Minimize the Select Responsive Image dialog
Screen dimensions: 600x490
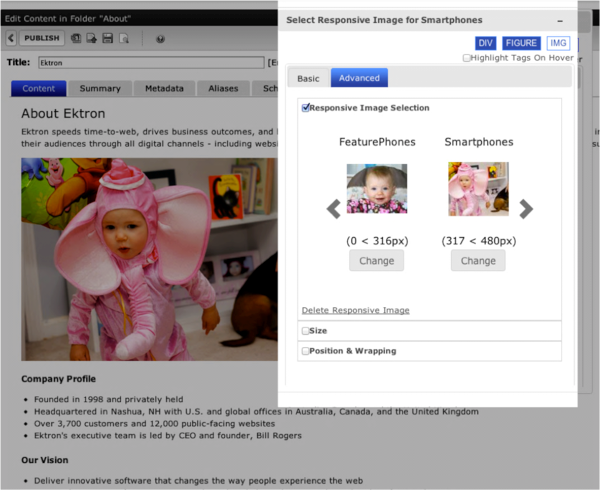pyautogui.click(x=560, y=21)
